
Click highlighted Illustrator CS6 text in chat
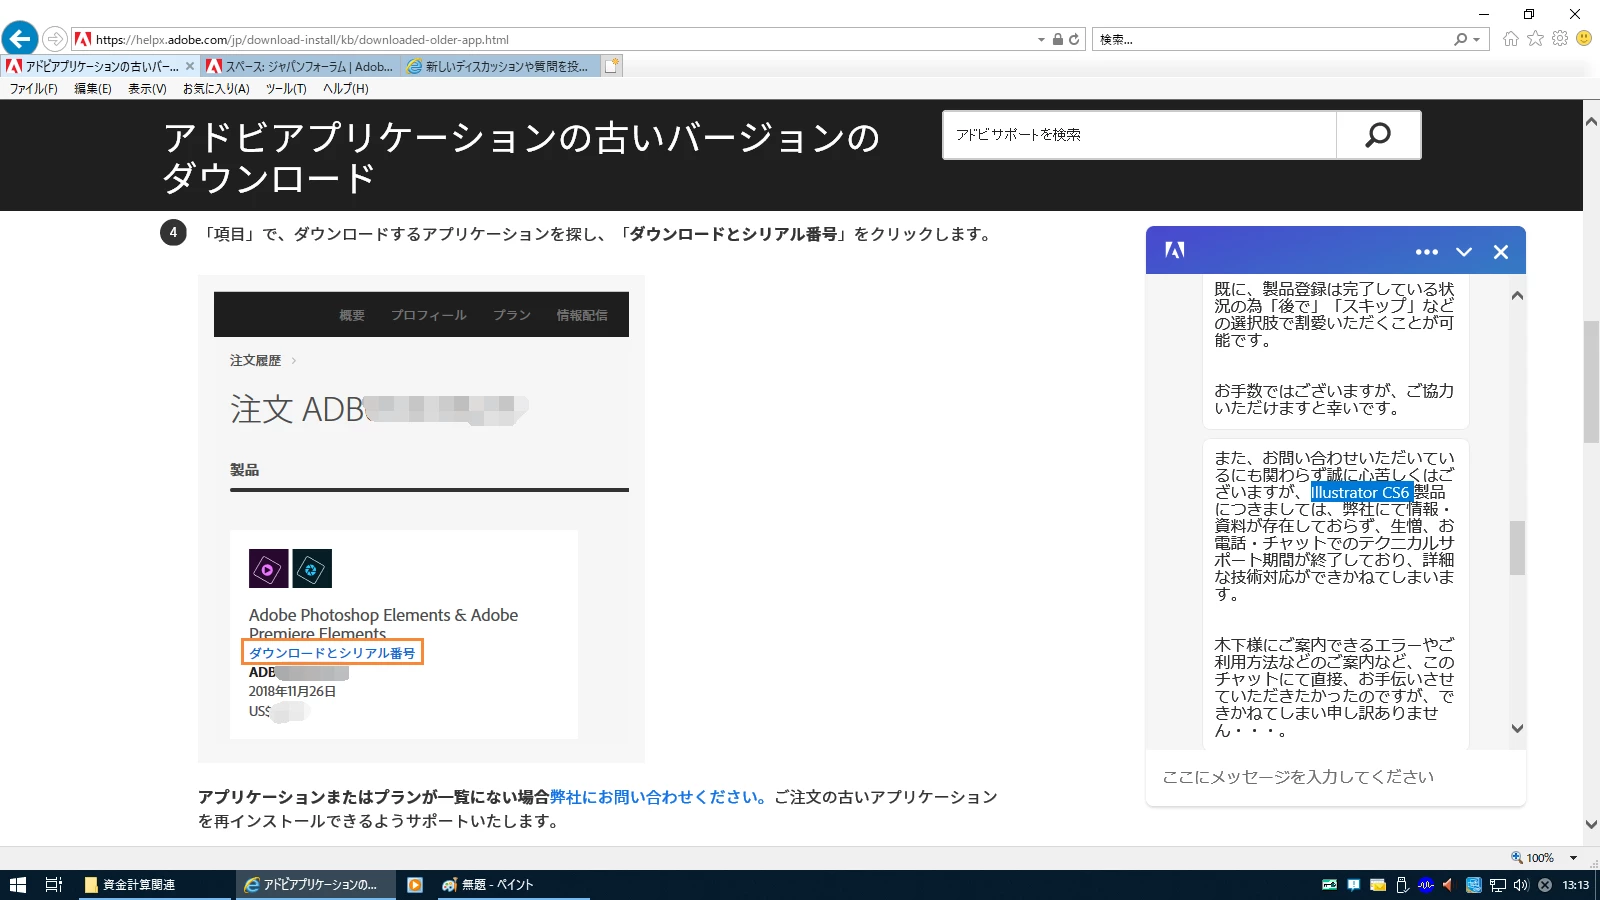point(1360,492)
